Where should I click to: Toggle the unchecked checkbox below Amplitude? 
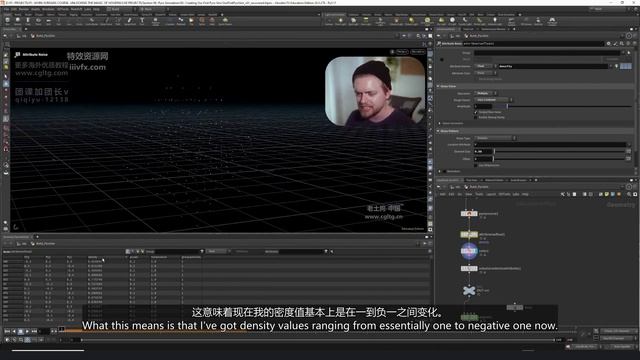[x=476, y=117]
